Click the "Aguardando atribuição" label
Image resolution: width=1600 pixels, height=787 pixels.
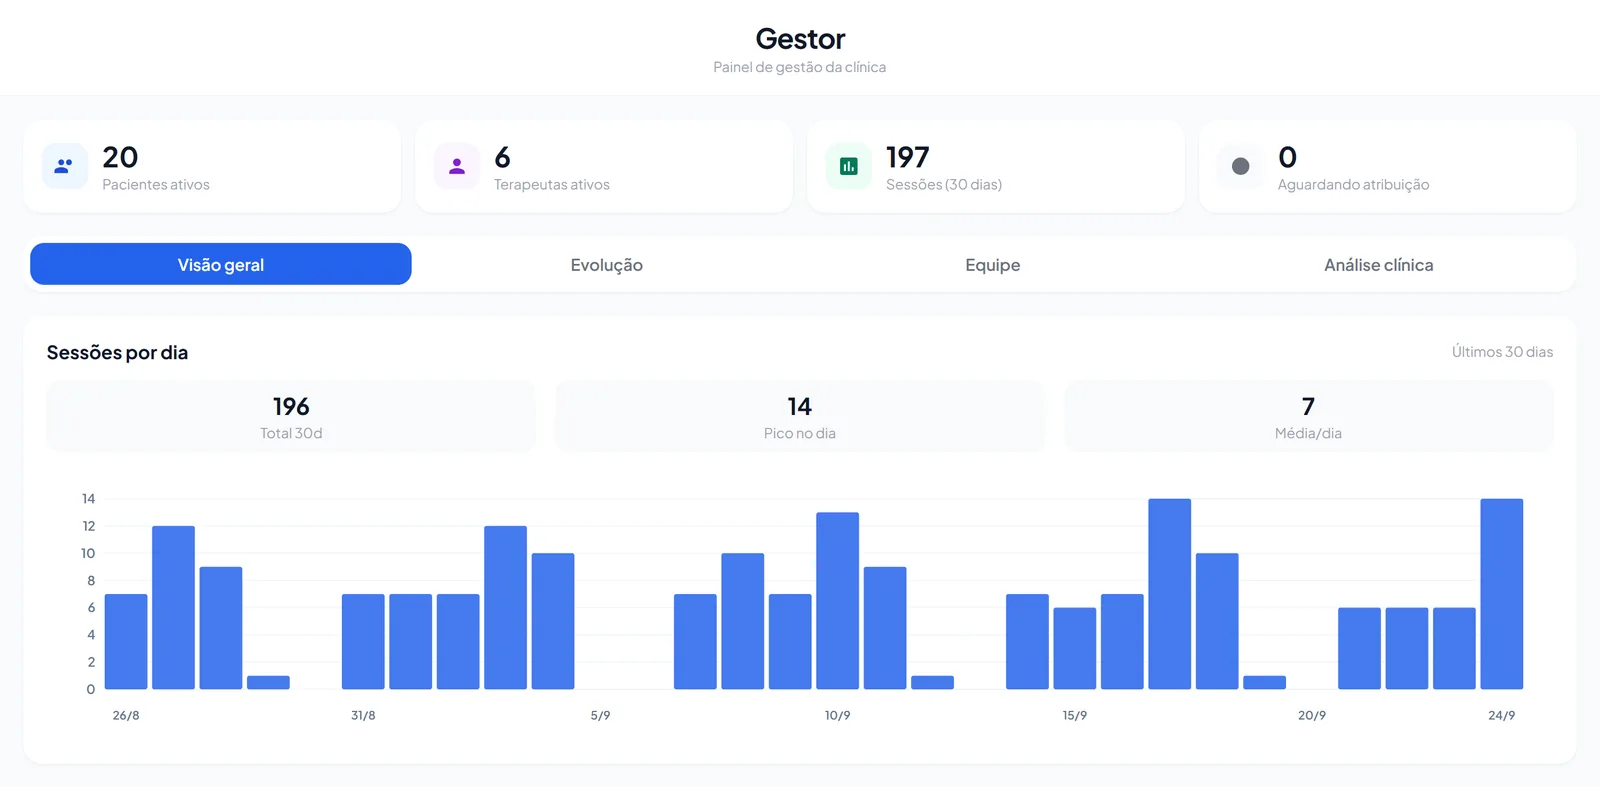pos(1354,185)
